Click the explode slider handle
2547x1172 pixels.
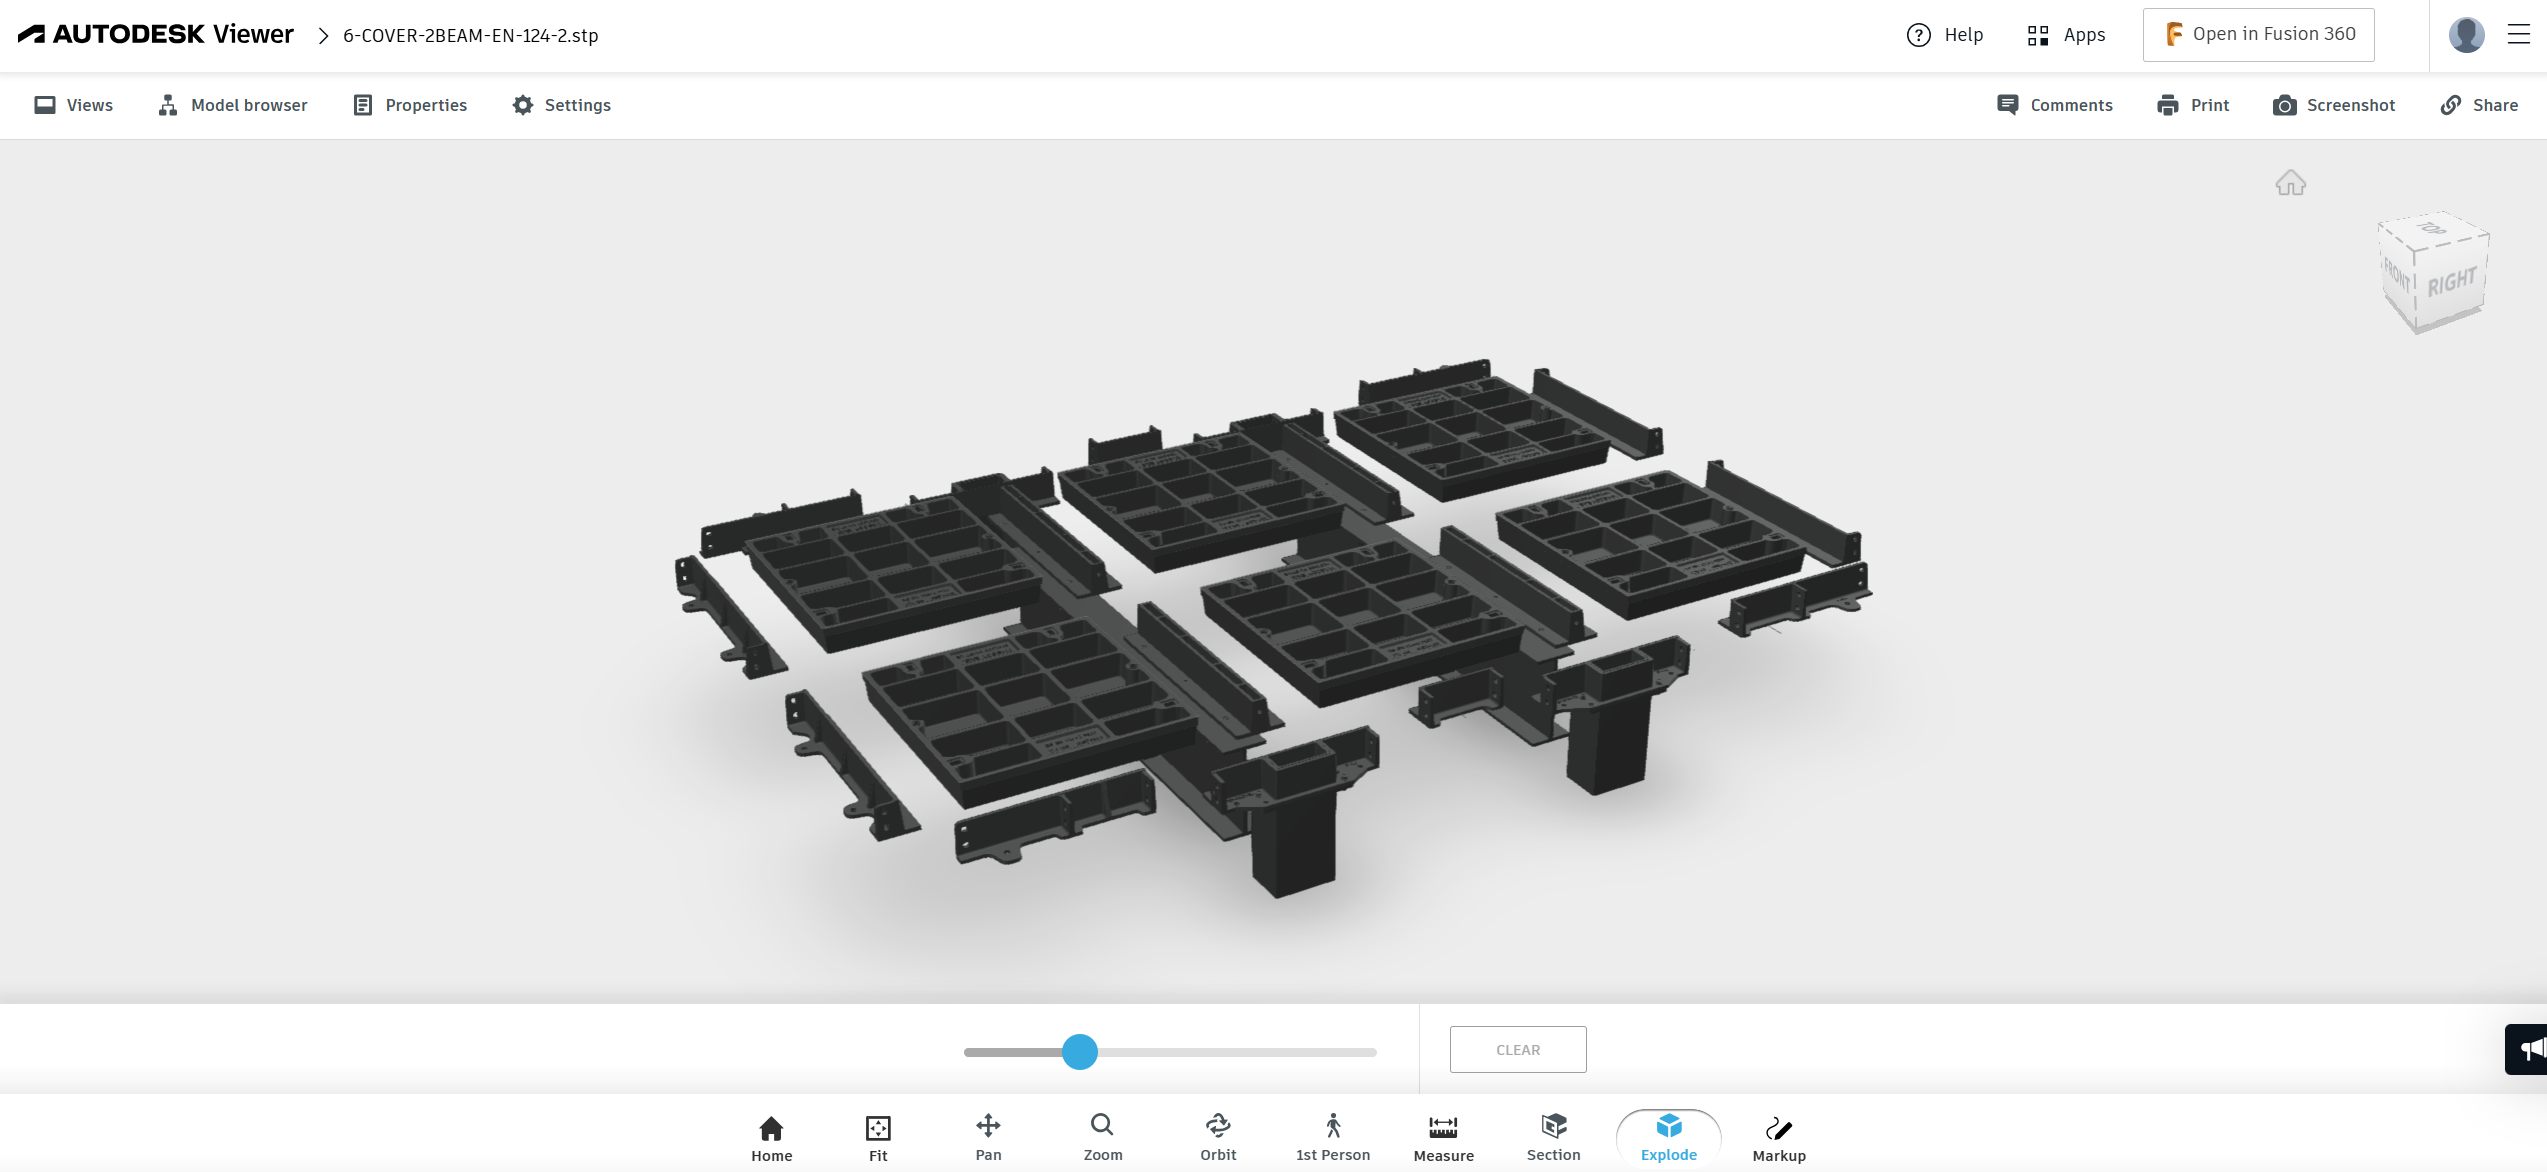click(1079, 1051)
